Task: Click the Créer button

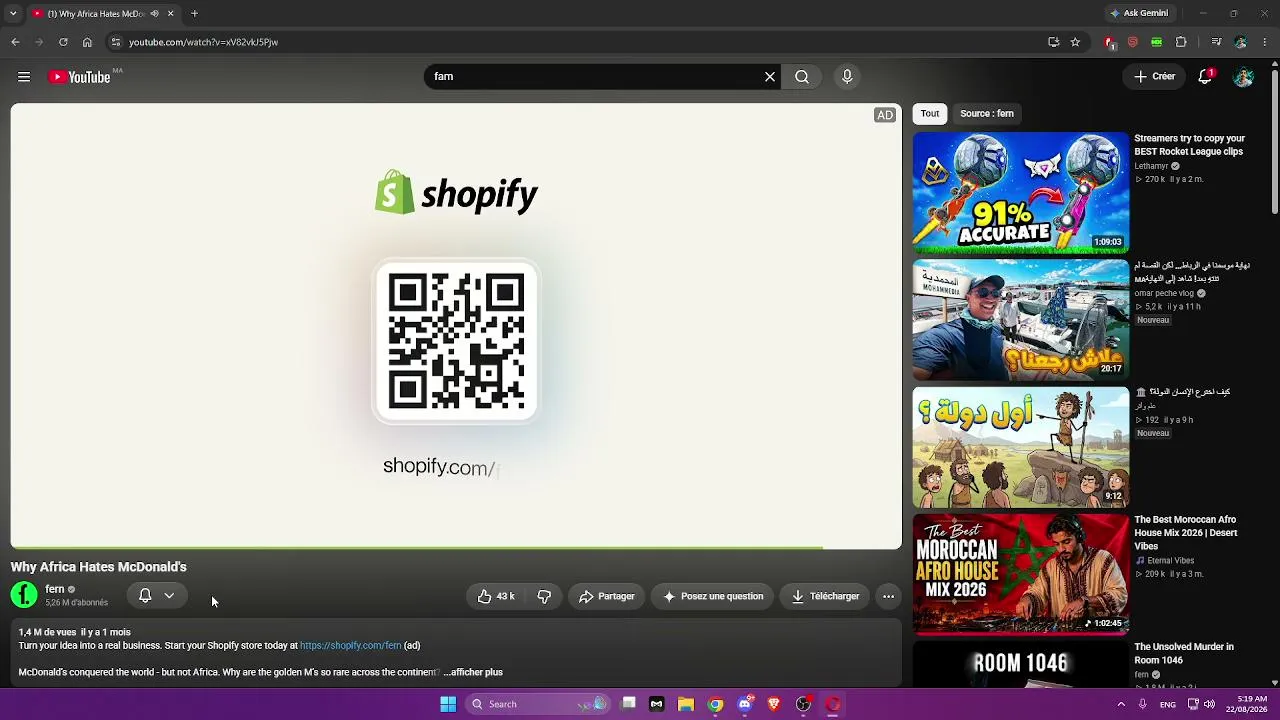Action: coord(1155,77)
